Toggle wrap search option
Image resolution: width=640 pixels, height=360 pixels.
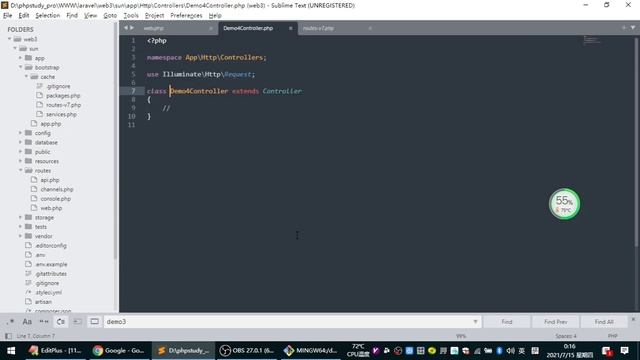tap(60, 322)
